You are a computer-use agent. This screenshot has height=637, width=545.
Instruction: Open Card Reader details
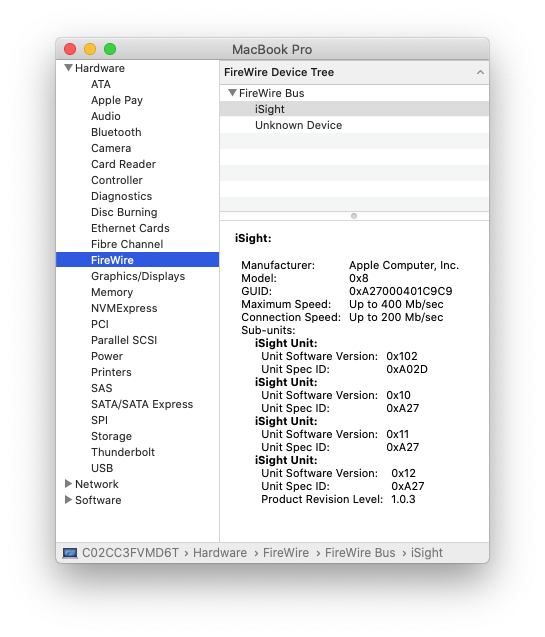(x=123, y=164)
